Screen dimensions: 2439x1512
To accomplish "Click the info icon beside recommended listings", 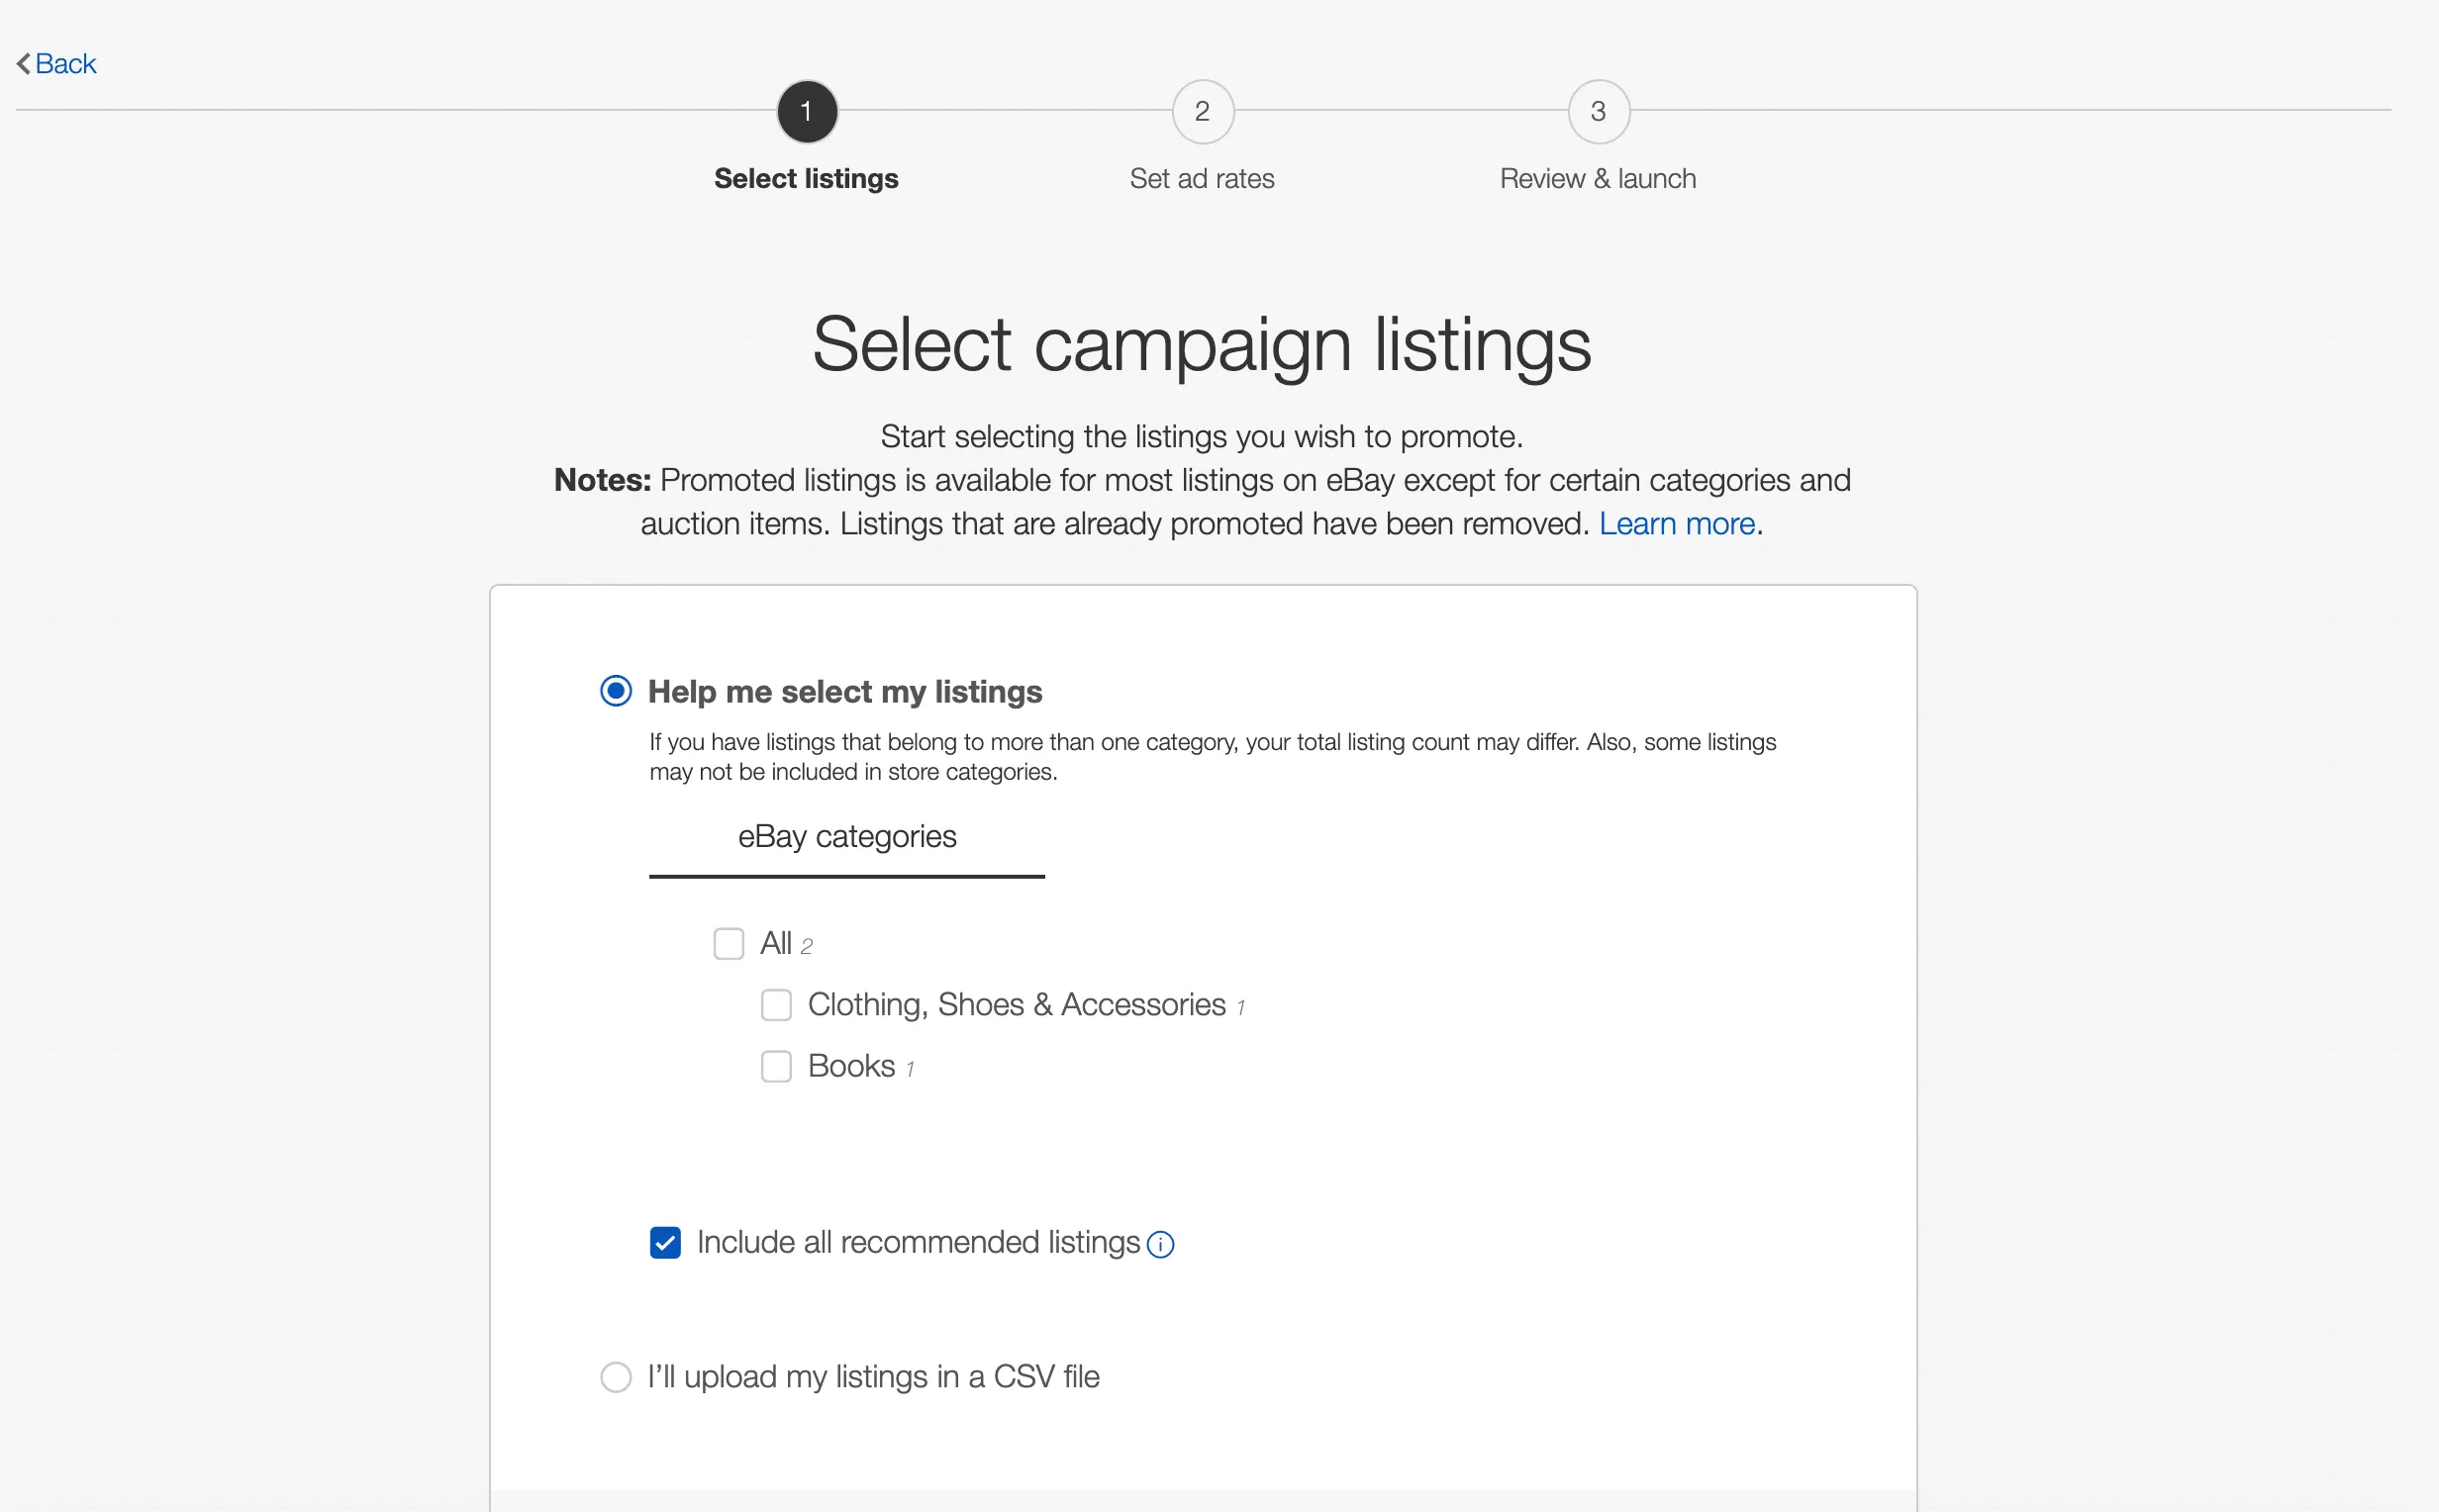I will (x=1160, y=1244).
